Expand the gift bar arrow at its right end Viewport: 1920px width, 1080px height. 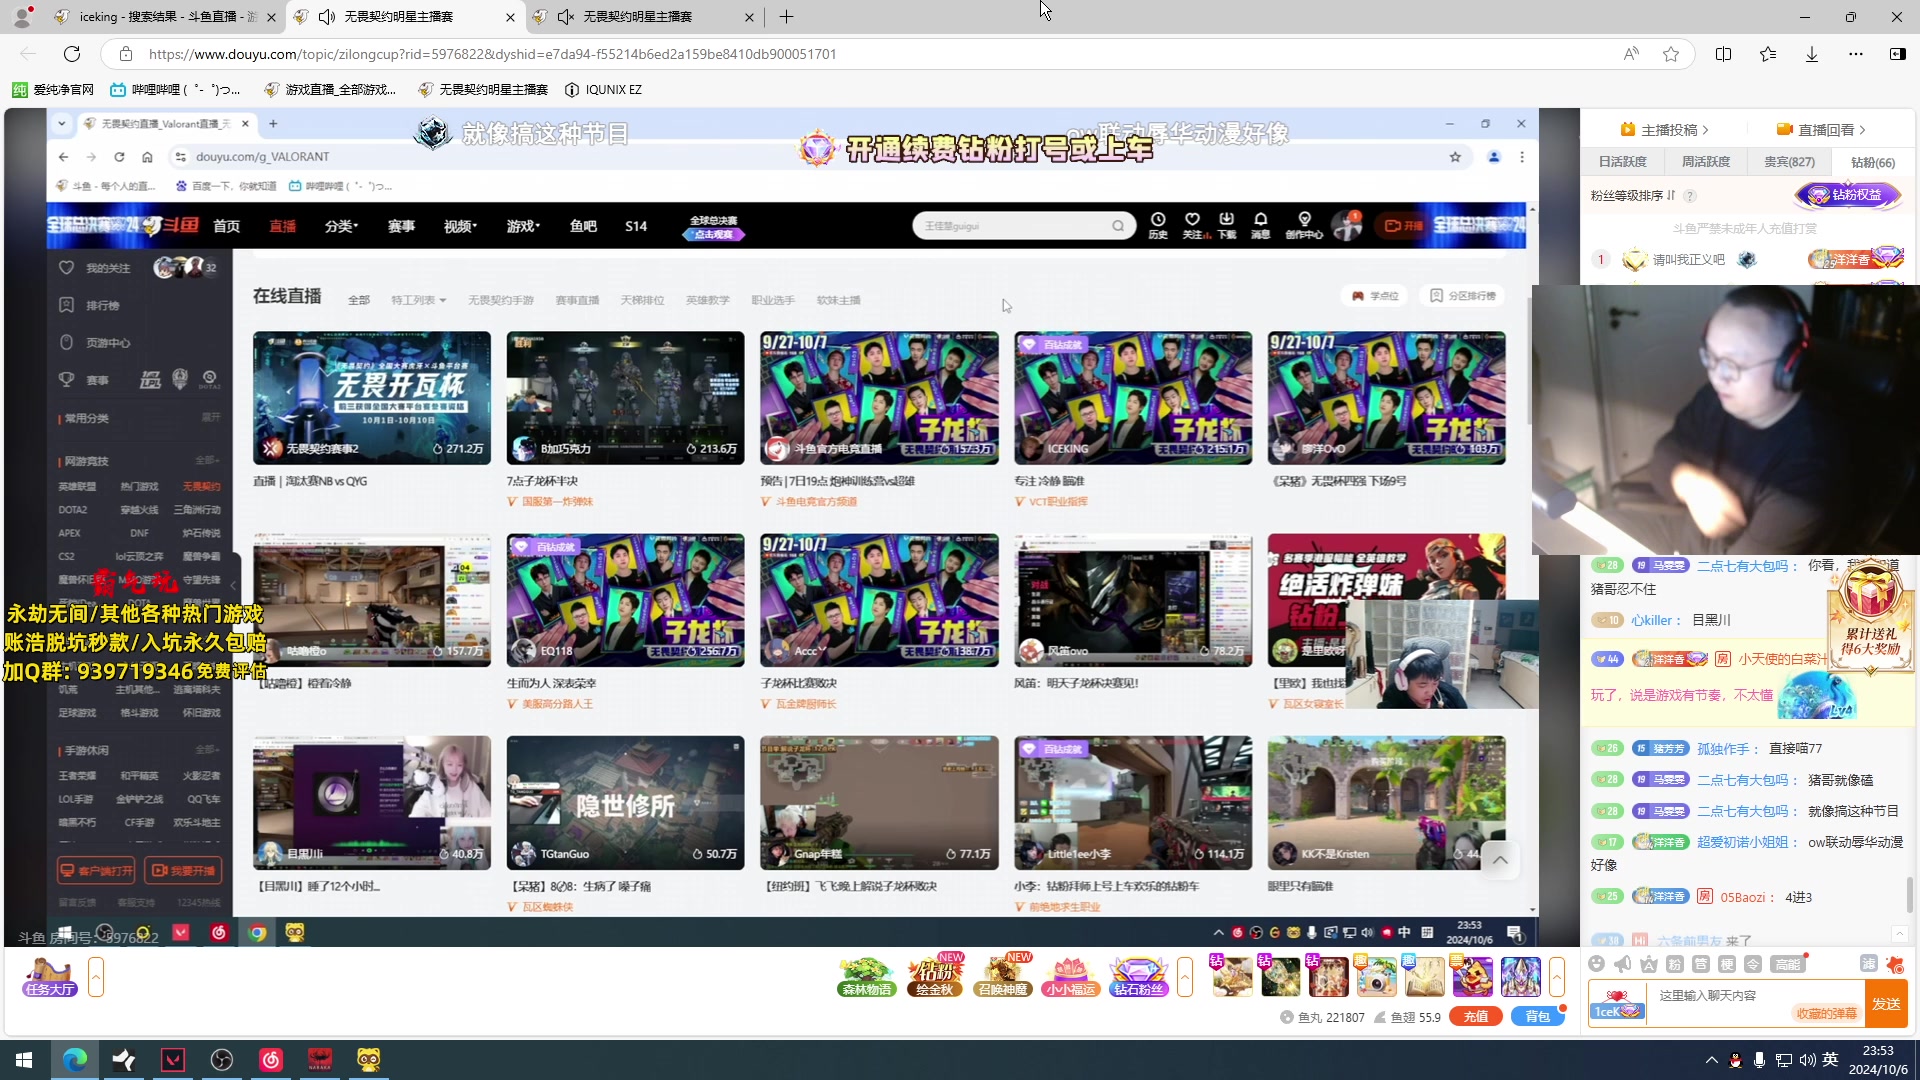tap(1557, 977)
